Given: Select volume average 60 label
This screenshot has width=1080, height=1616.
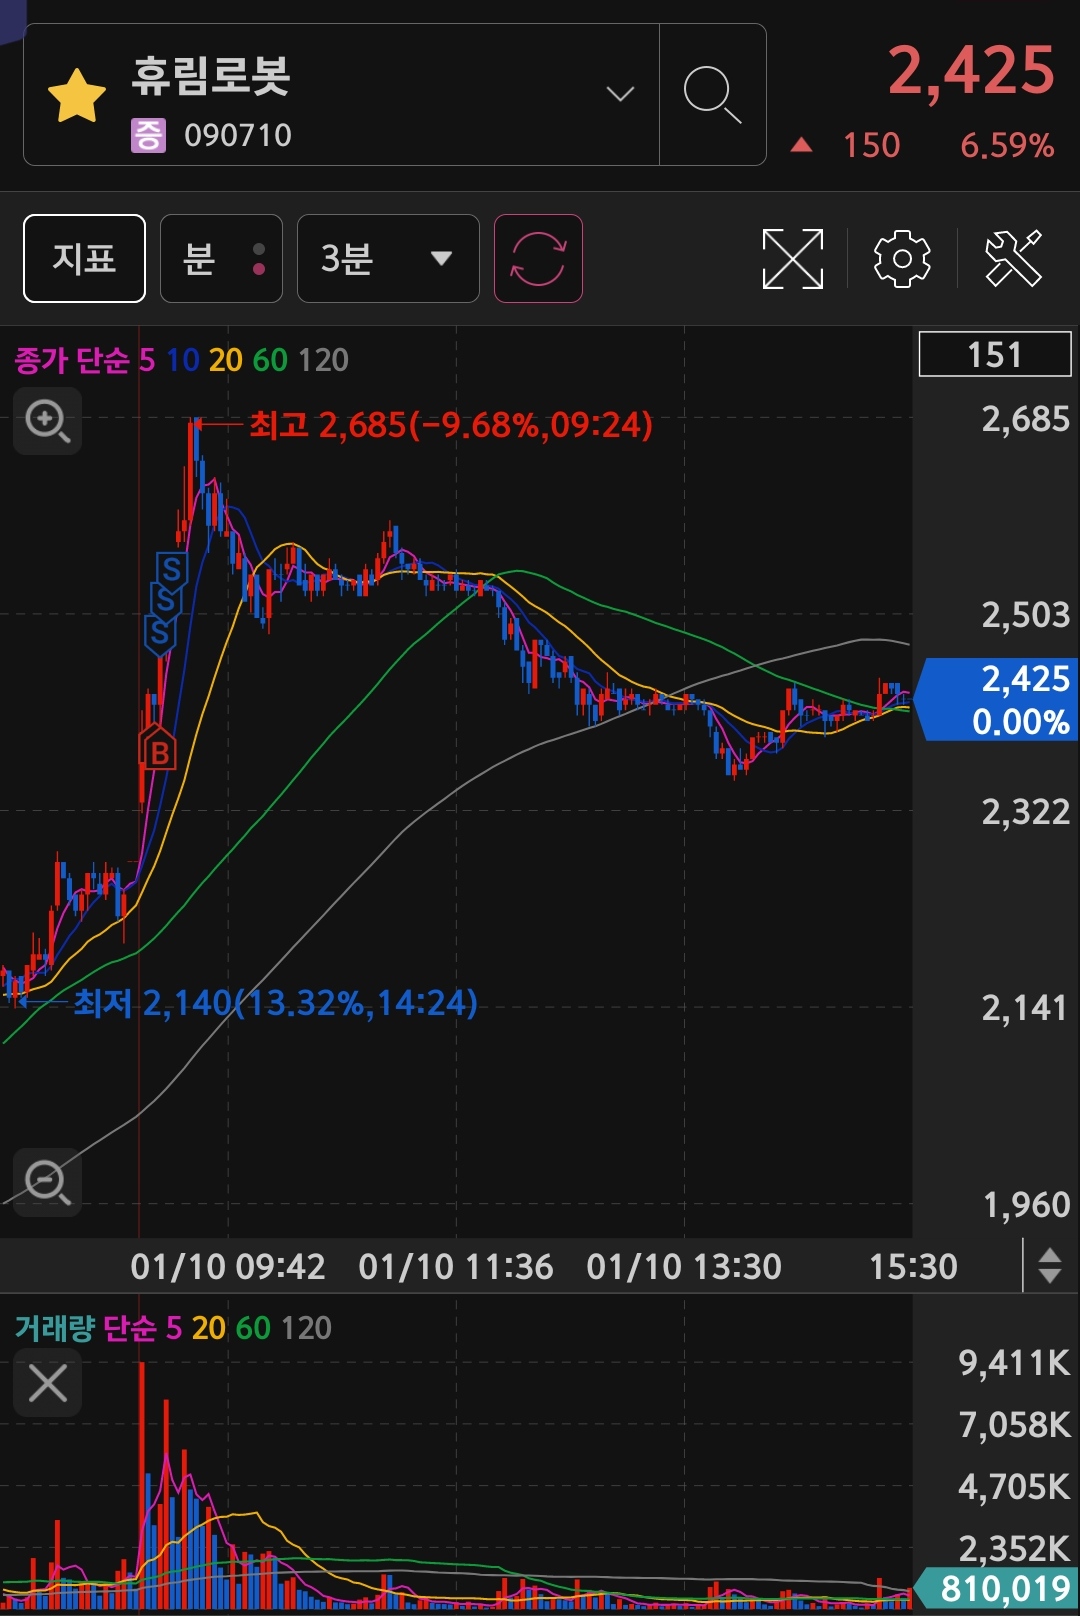Looking at the screenshot, I should point(253,1328).
